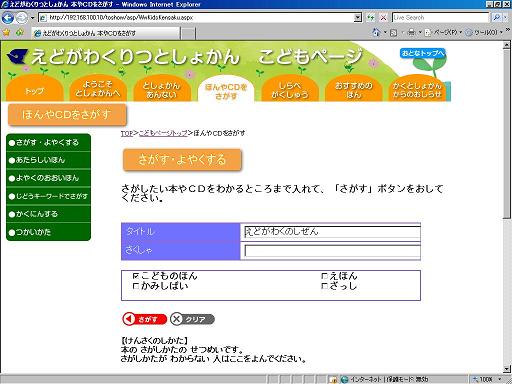Open あたらしいほん in the sidebar
512x384 pixels.
tap(48, 160)
